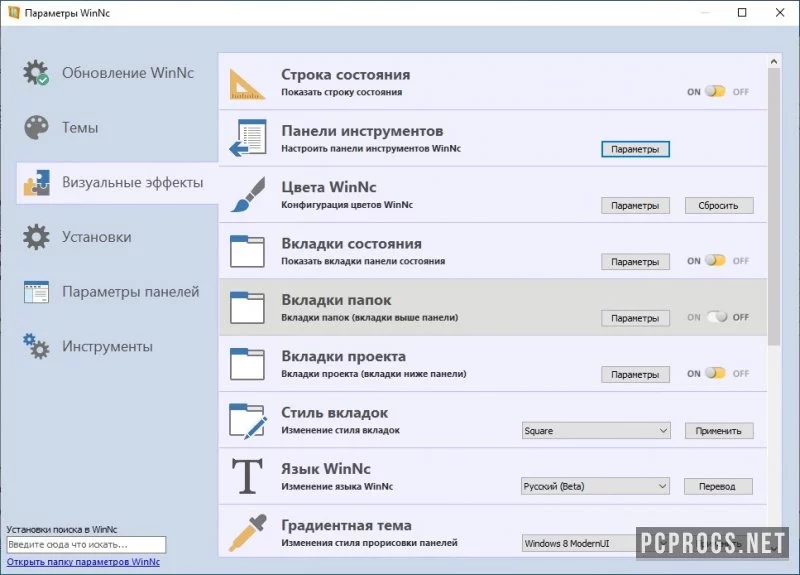Click the paintbrush icon of Цвета WinNc
Screen dimensions: 800x575
[247, 194]
